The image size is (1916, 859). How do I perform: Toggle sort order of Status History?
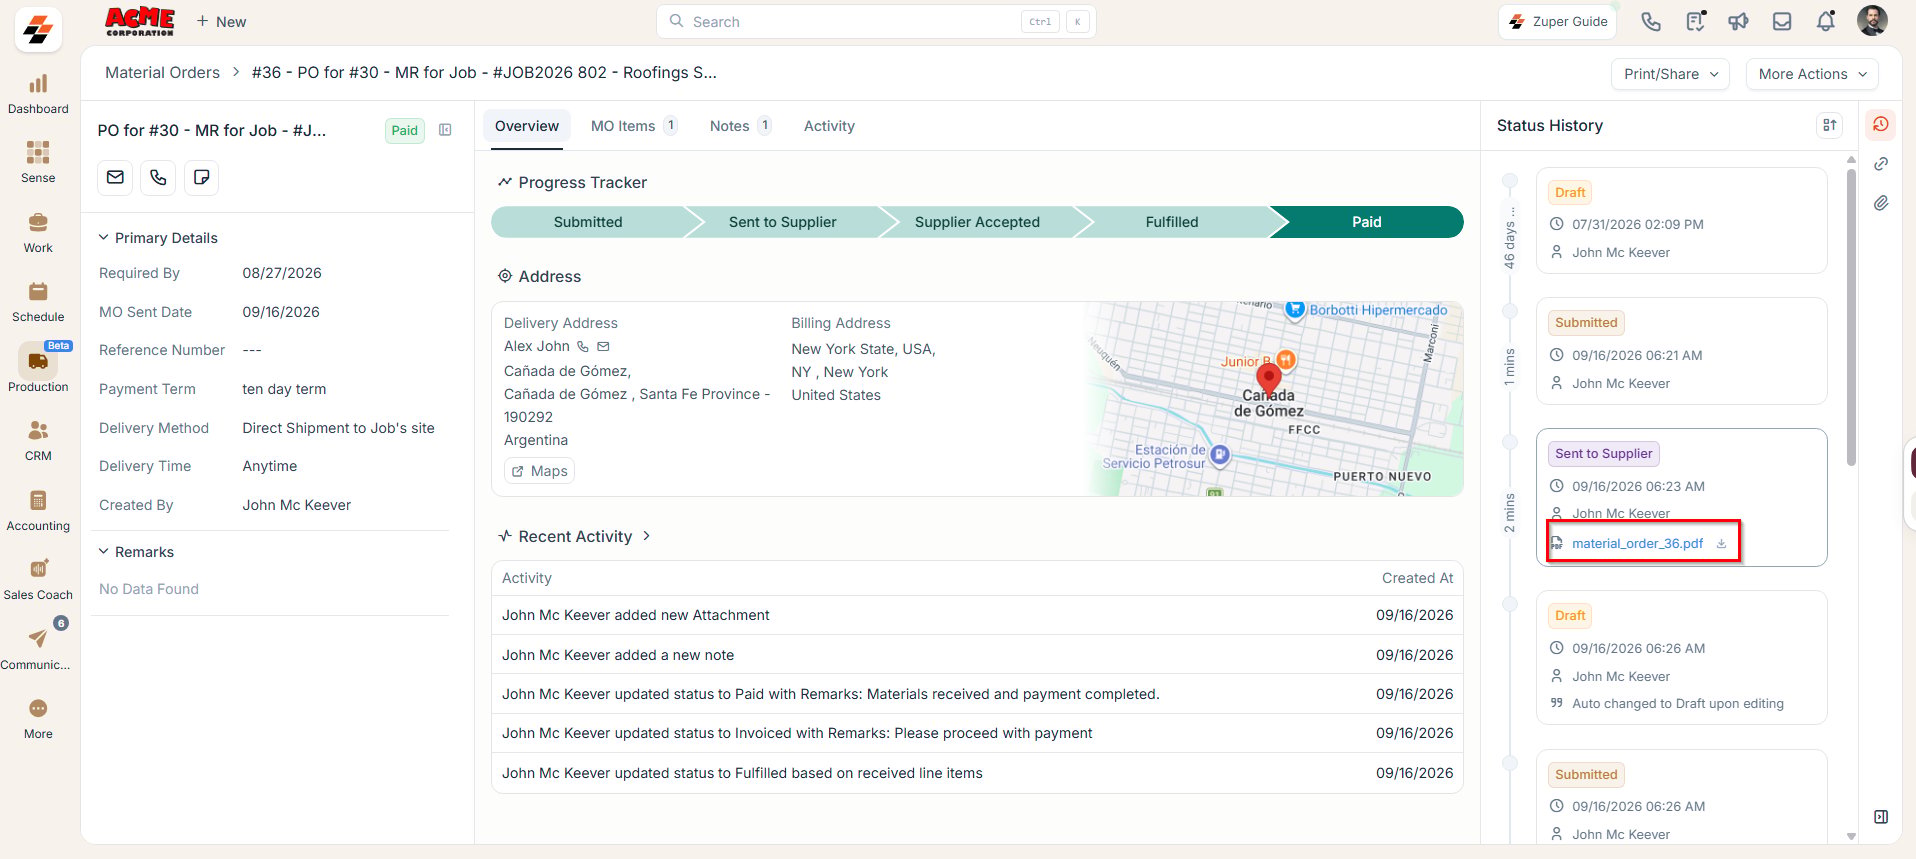click(x=1829, y=125)
